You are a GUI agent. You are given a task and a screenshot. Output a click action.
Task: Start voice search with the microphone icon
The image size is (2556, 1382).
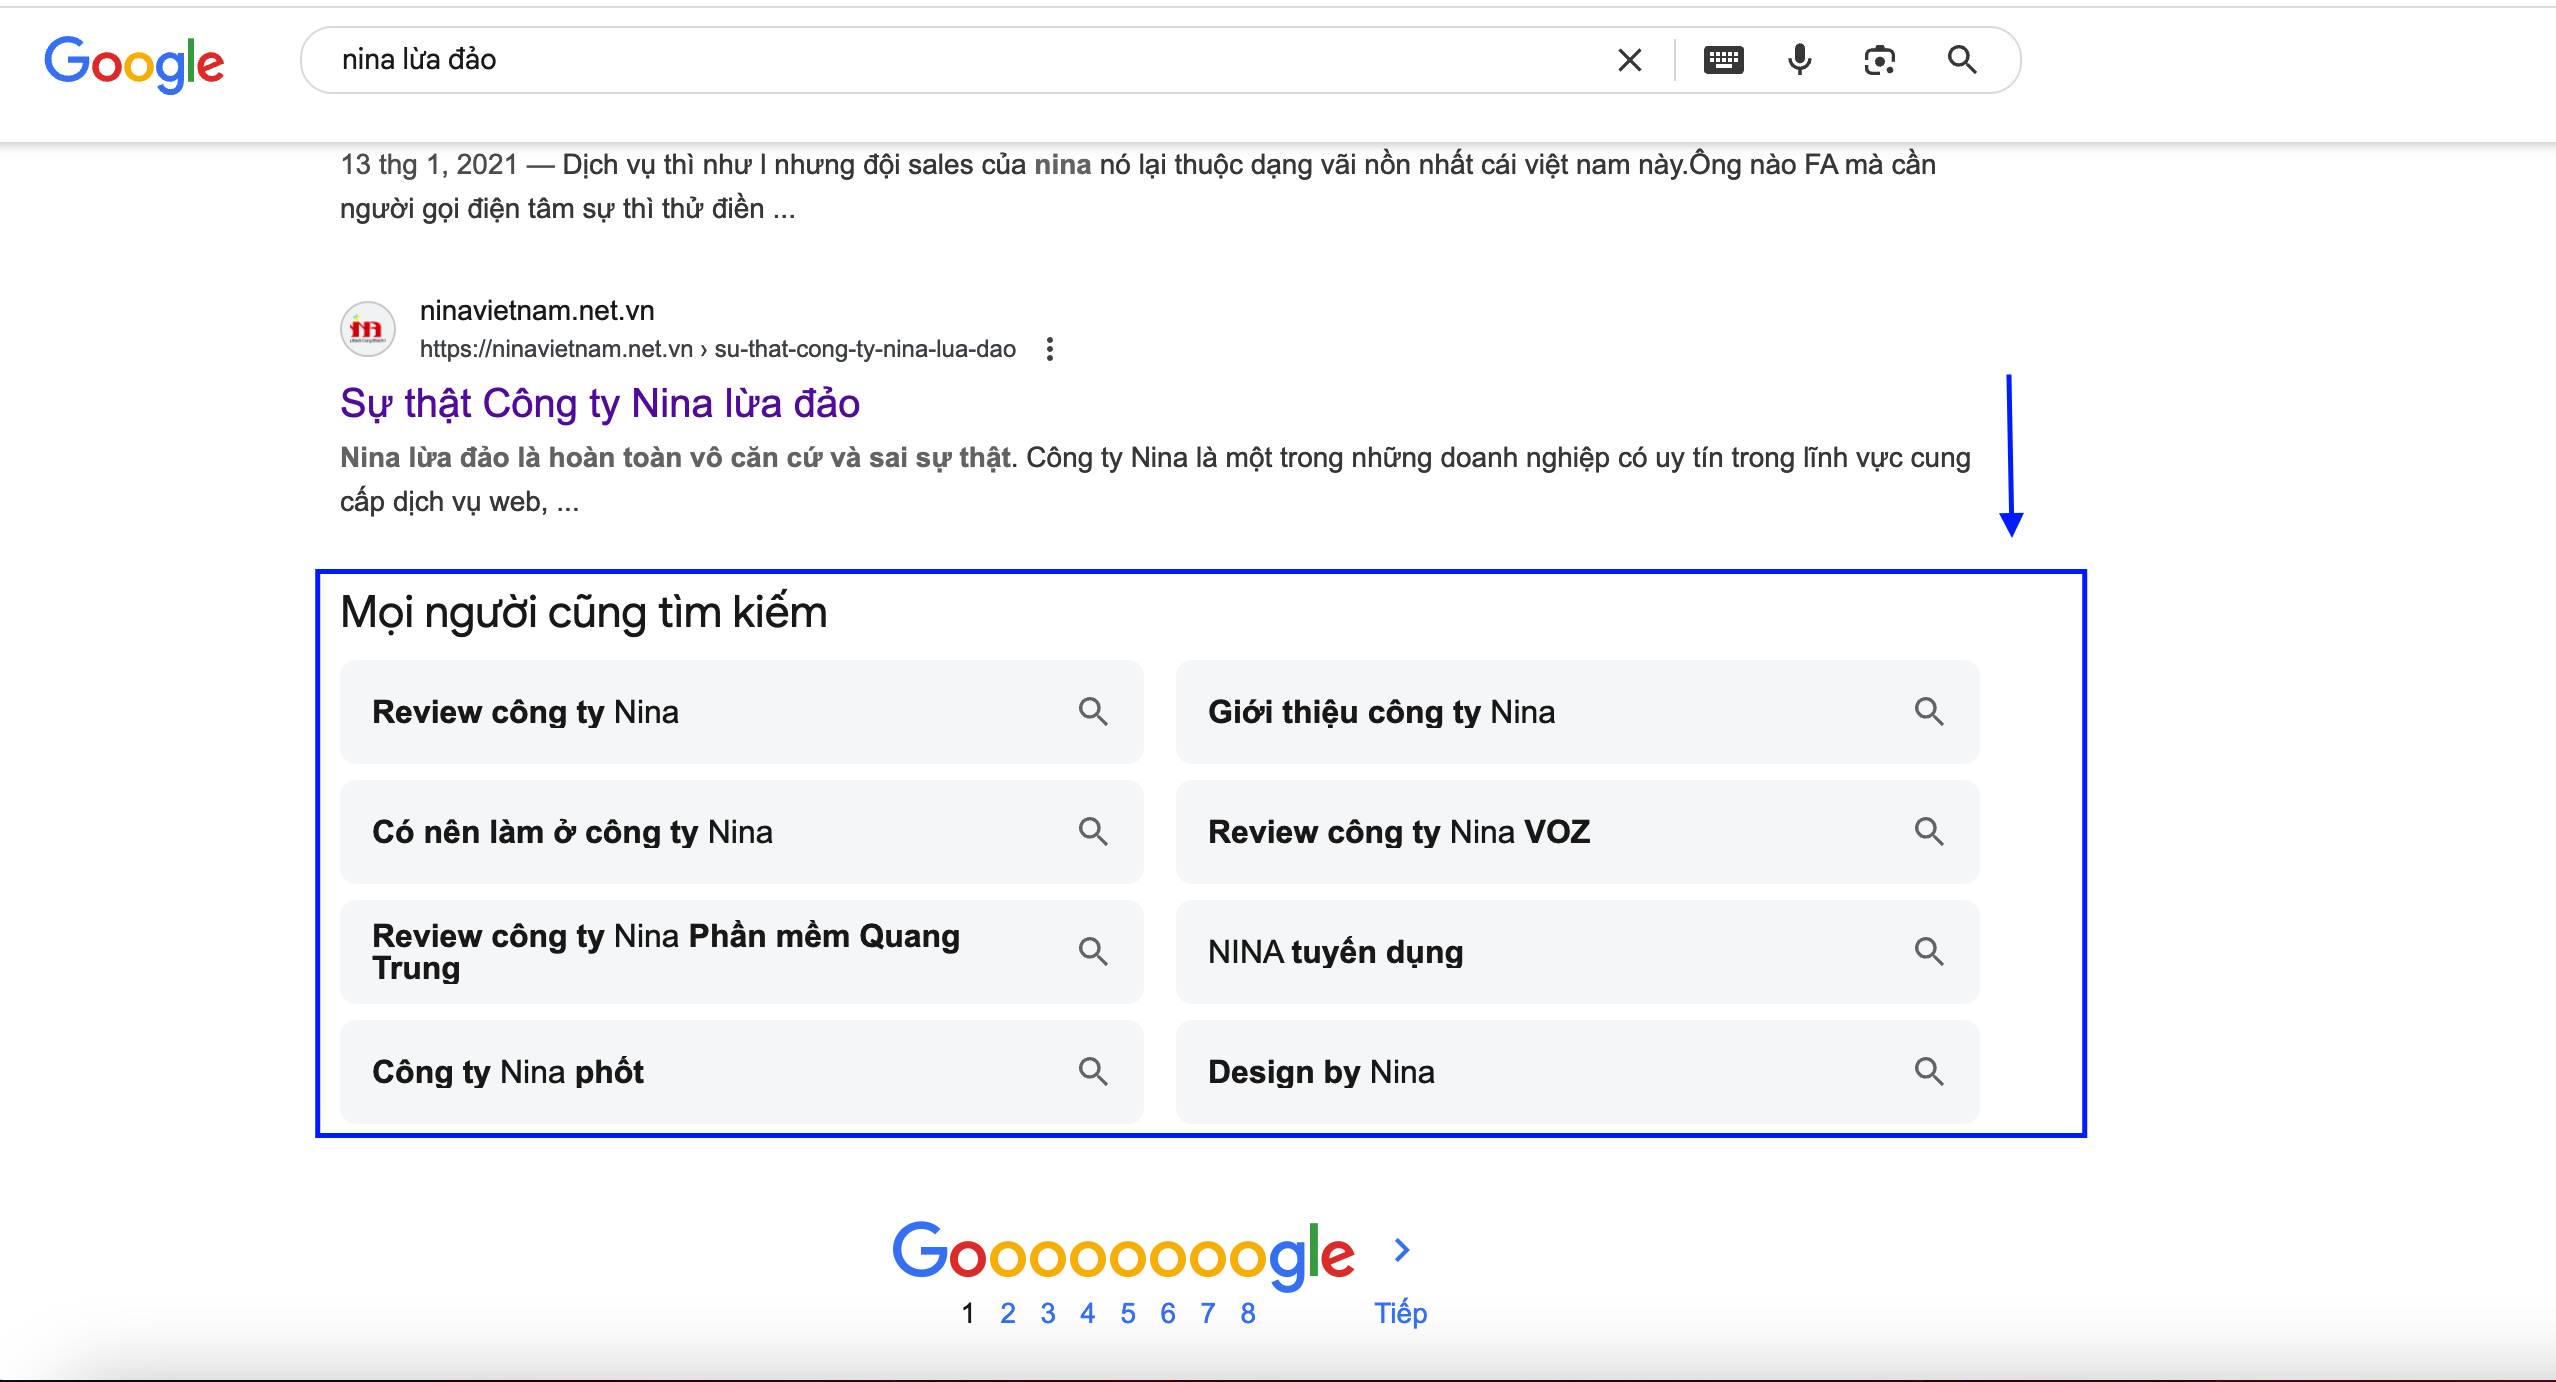[1800, 60]
